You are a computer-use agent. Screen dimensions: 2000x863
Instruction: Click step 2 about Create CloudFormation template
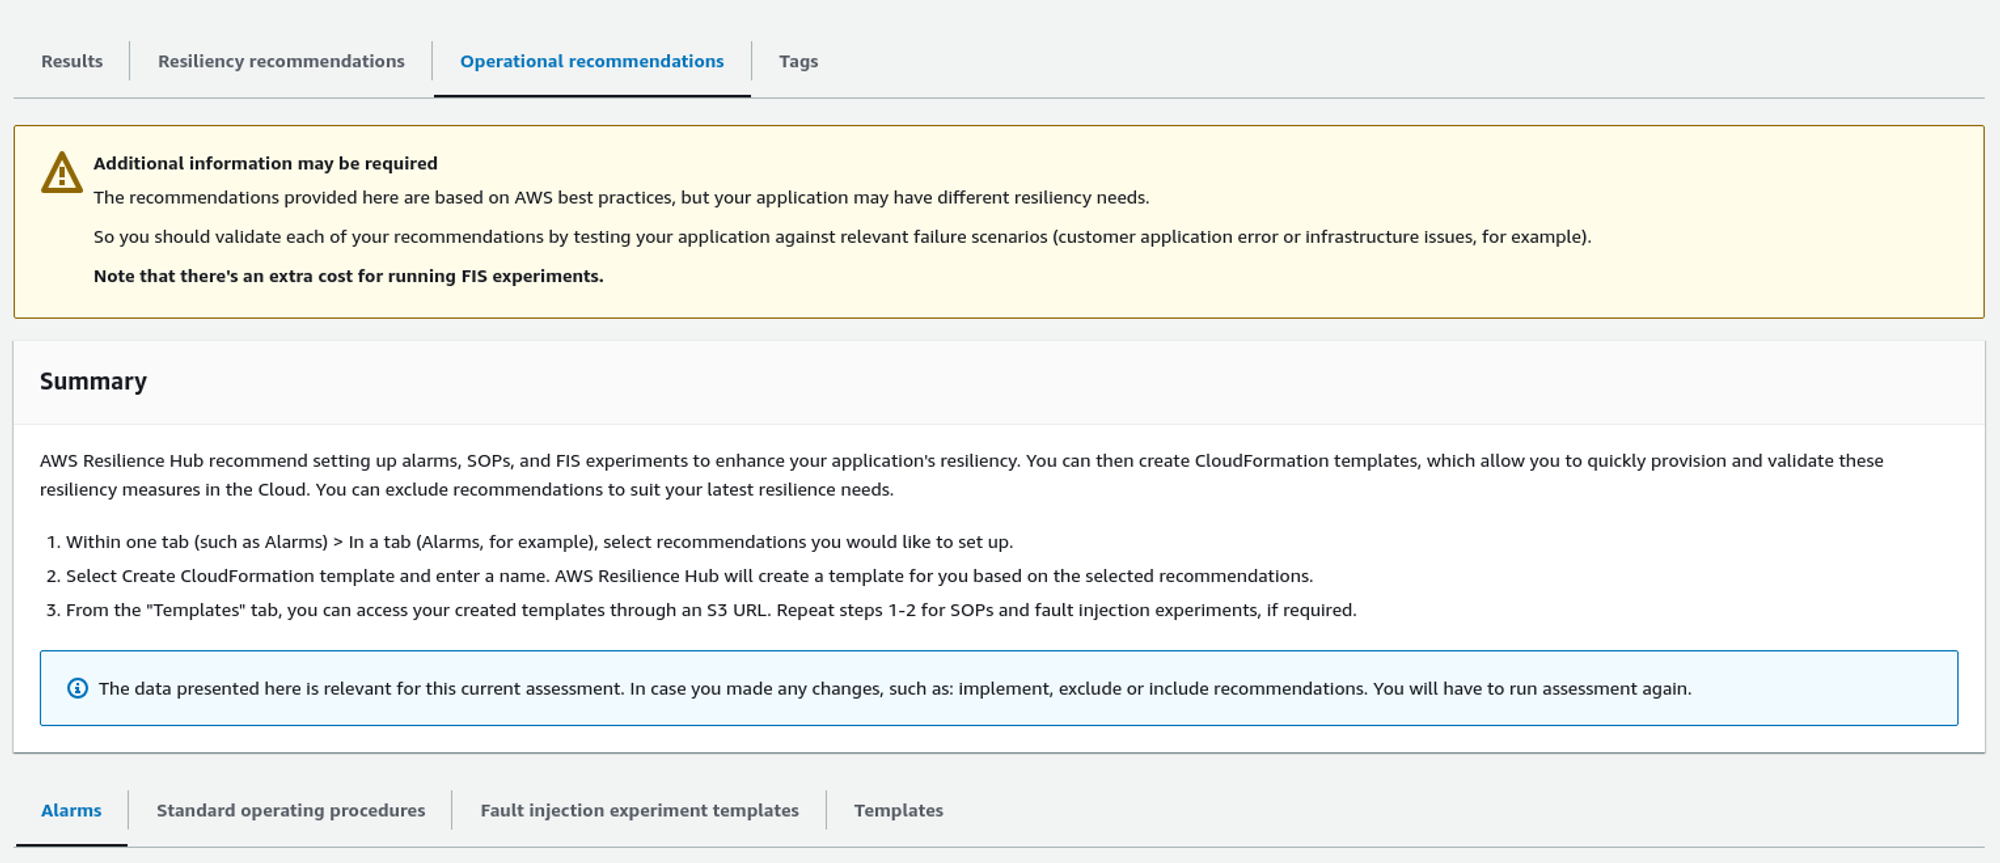689,576
